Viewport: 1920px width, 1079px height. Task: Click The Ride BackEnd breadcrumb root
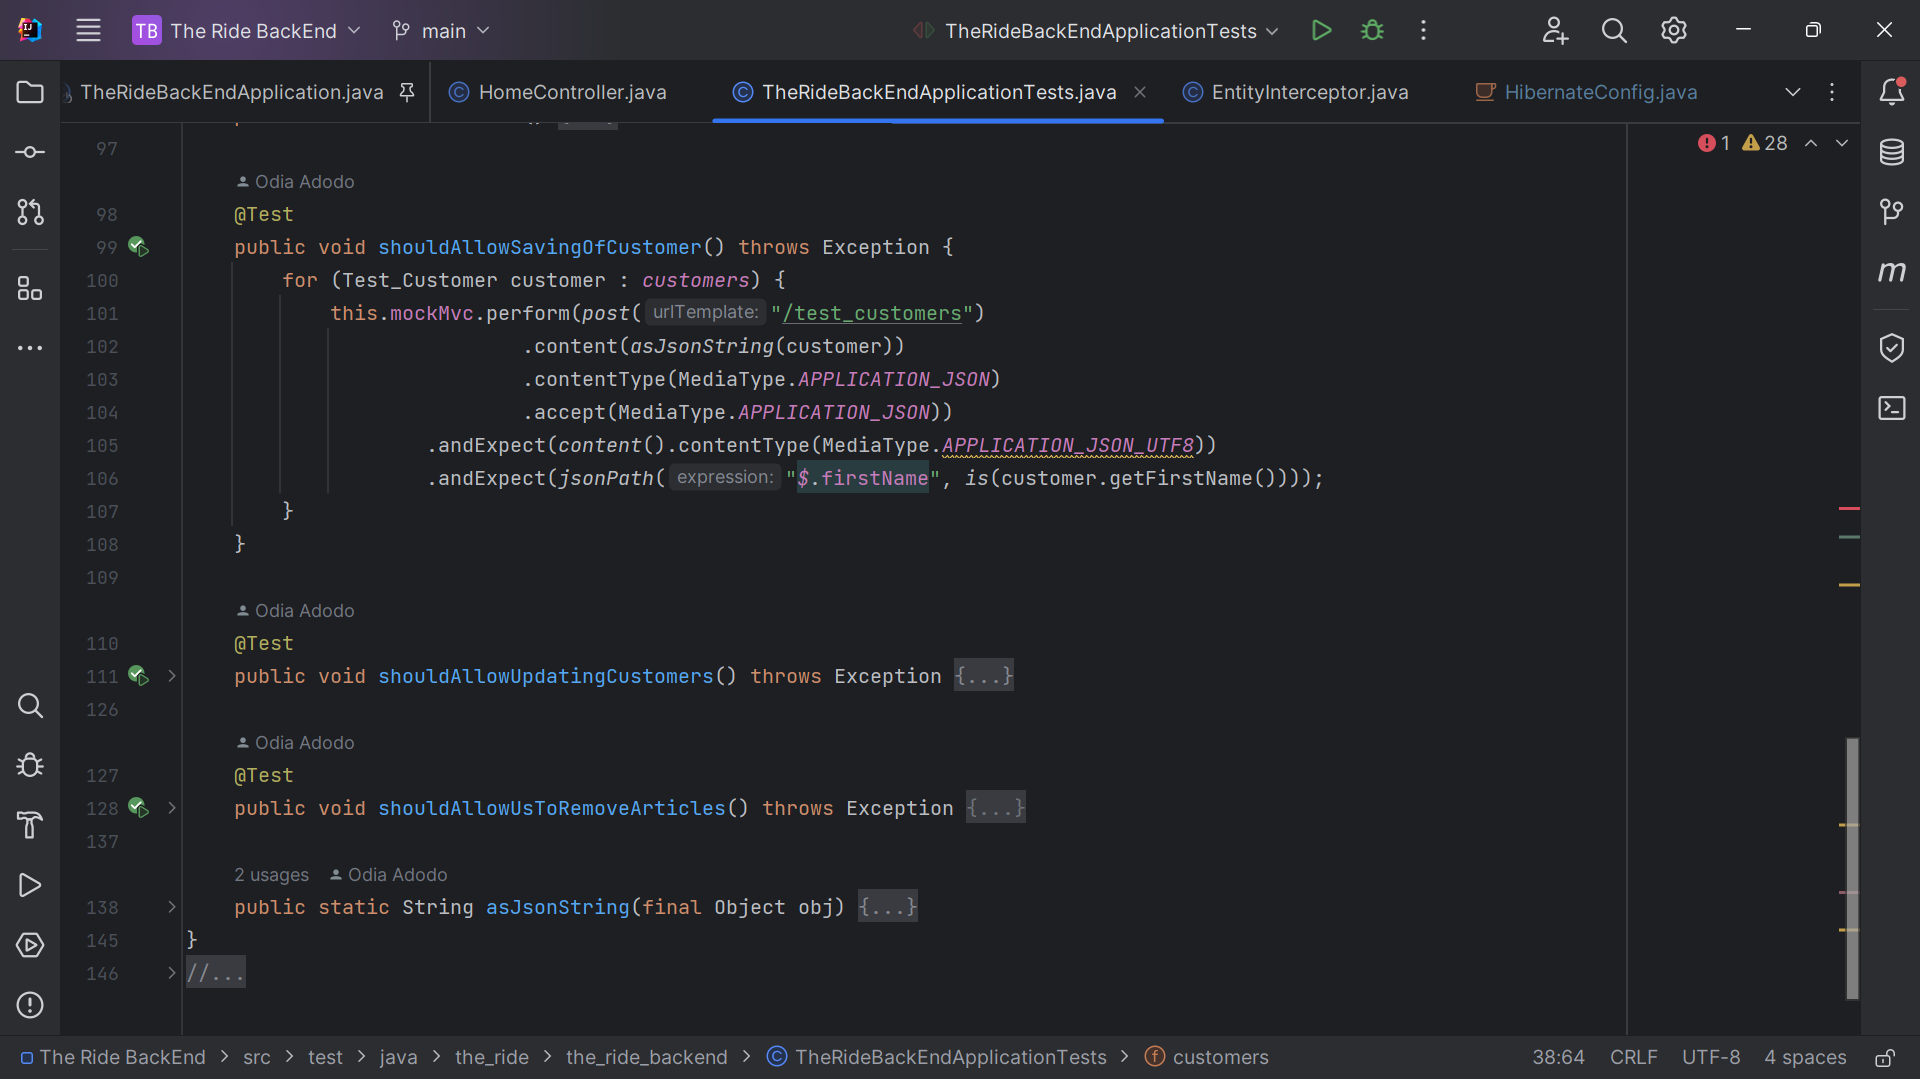[x=113, y=1057]
